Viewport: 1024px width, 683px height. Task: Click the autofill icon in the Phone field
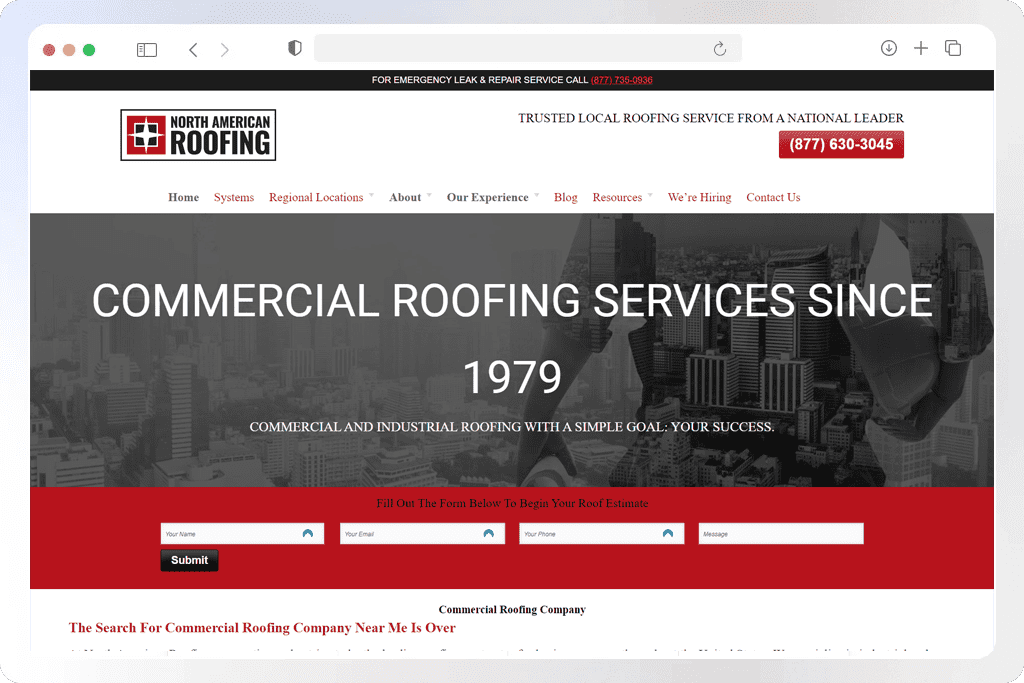pyautogui.click(x=666, y=533)
